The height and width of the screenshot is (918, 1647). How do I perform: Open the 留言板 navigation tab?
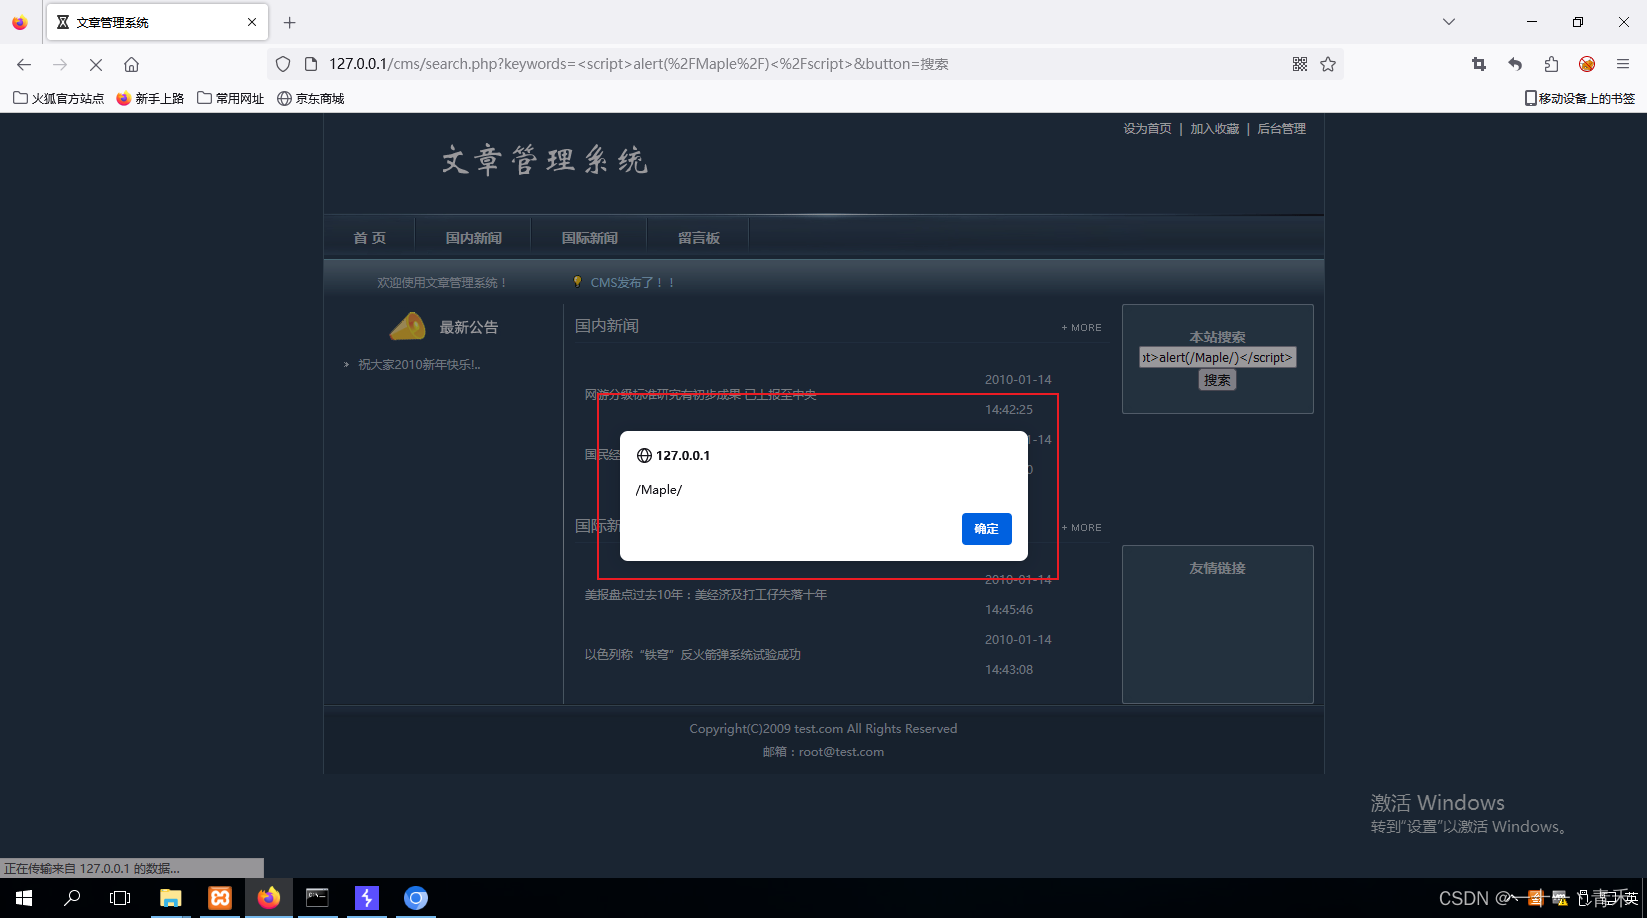[698, 238]
